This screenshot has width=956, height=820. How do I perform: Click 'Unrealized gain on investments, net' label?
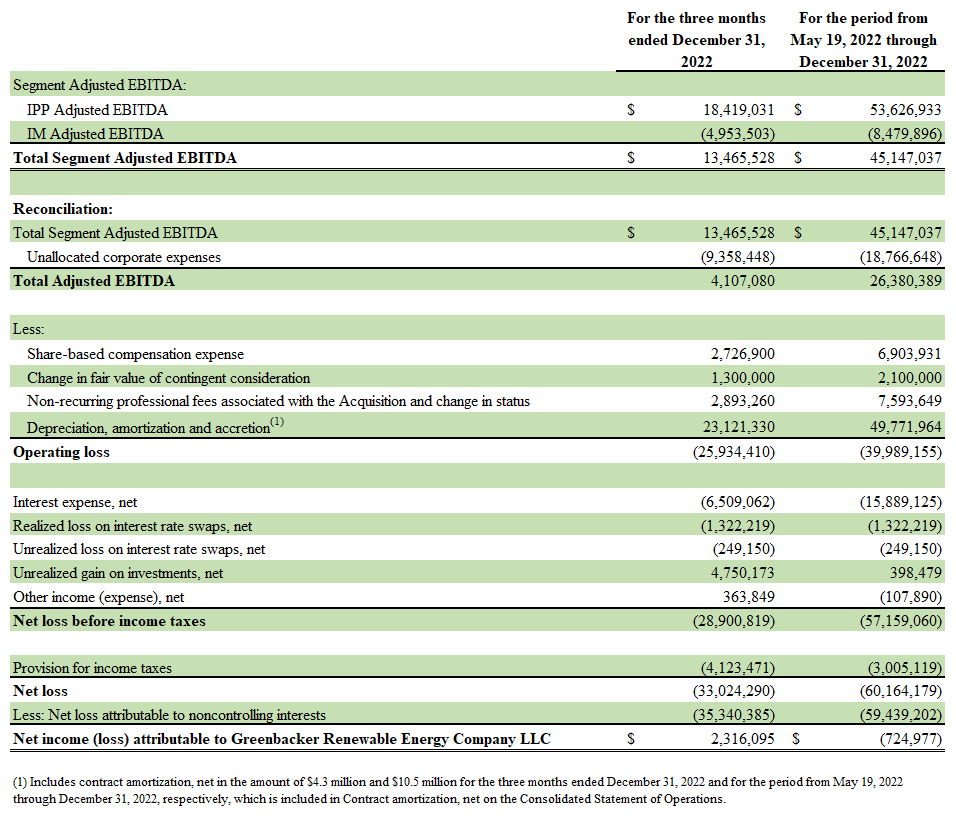[x=118, y=573]
